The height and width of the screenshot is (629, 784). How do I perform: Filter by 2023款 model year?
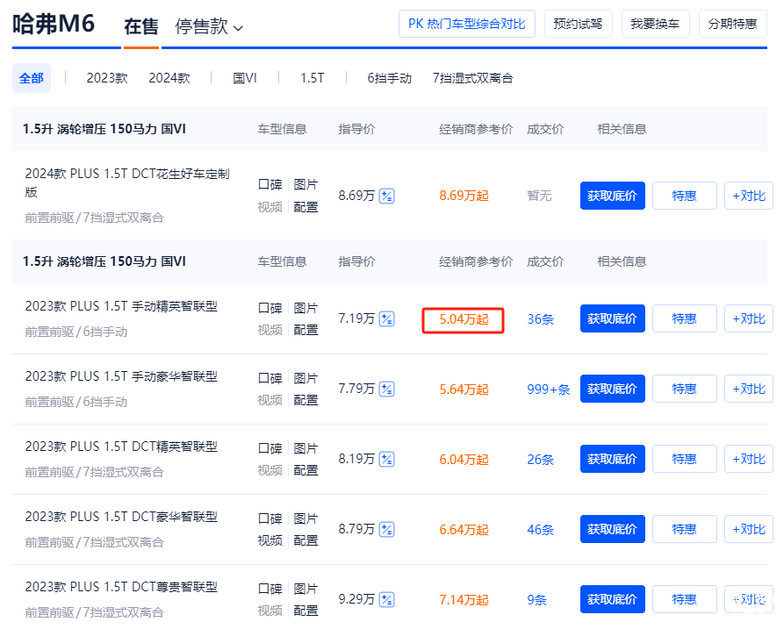pos(107,78)
